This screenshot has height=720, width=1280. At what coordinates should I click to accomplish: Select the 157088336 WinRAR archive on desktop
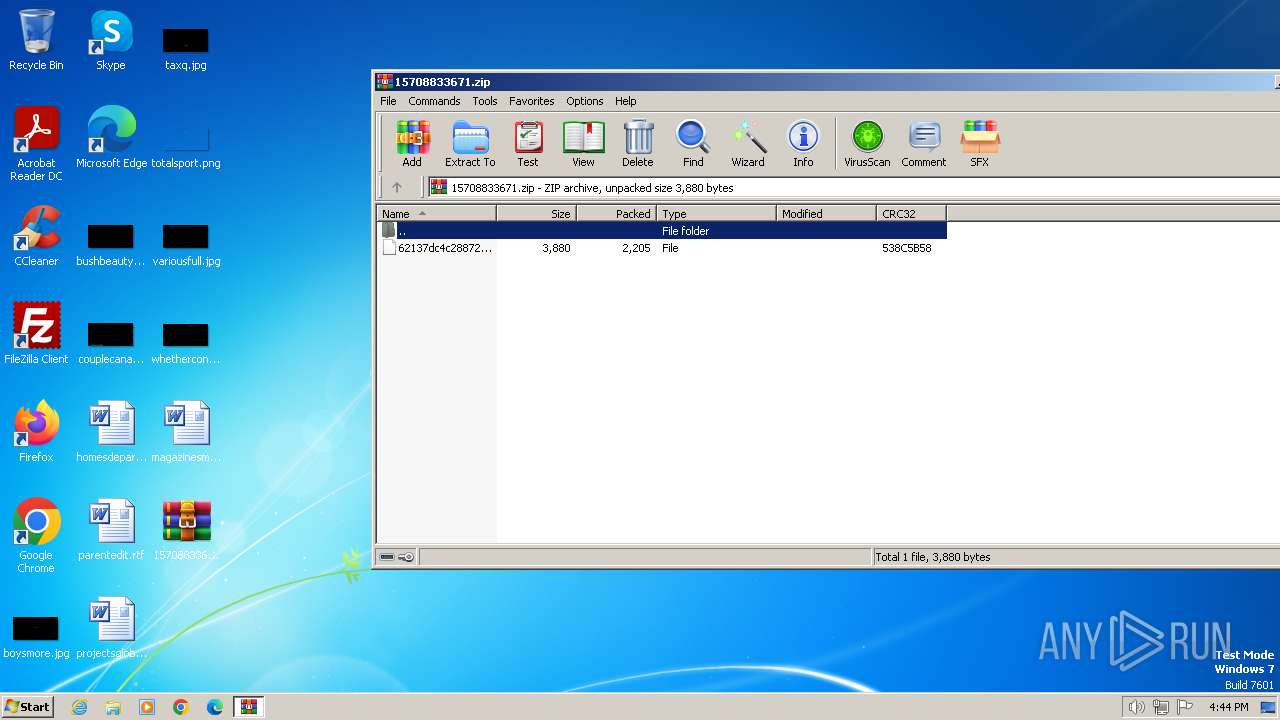186,529
